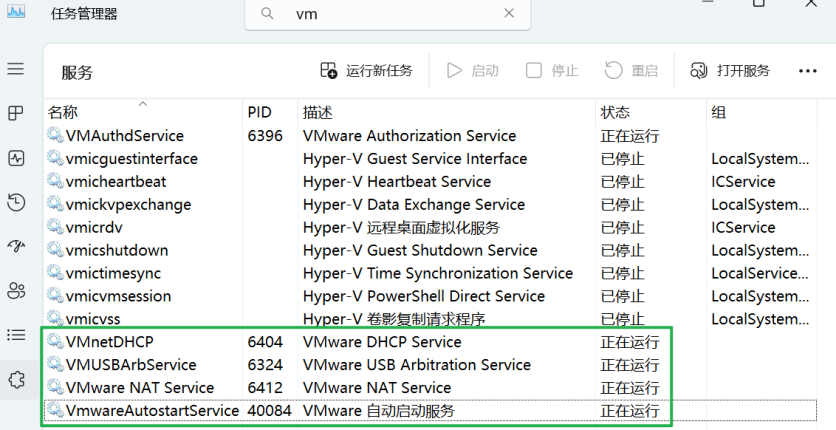Clear the search box with X

click(509, 13)
